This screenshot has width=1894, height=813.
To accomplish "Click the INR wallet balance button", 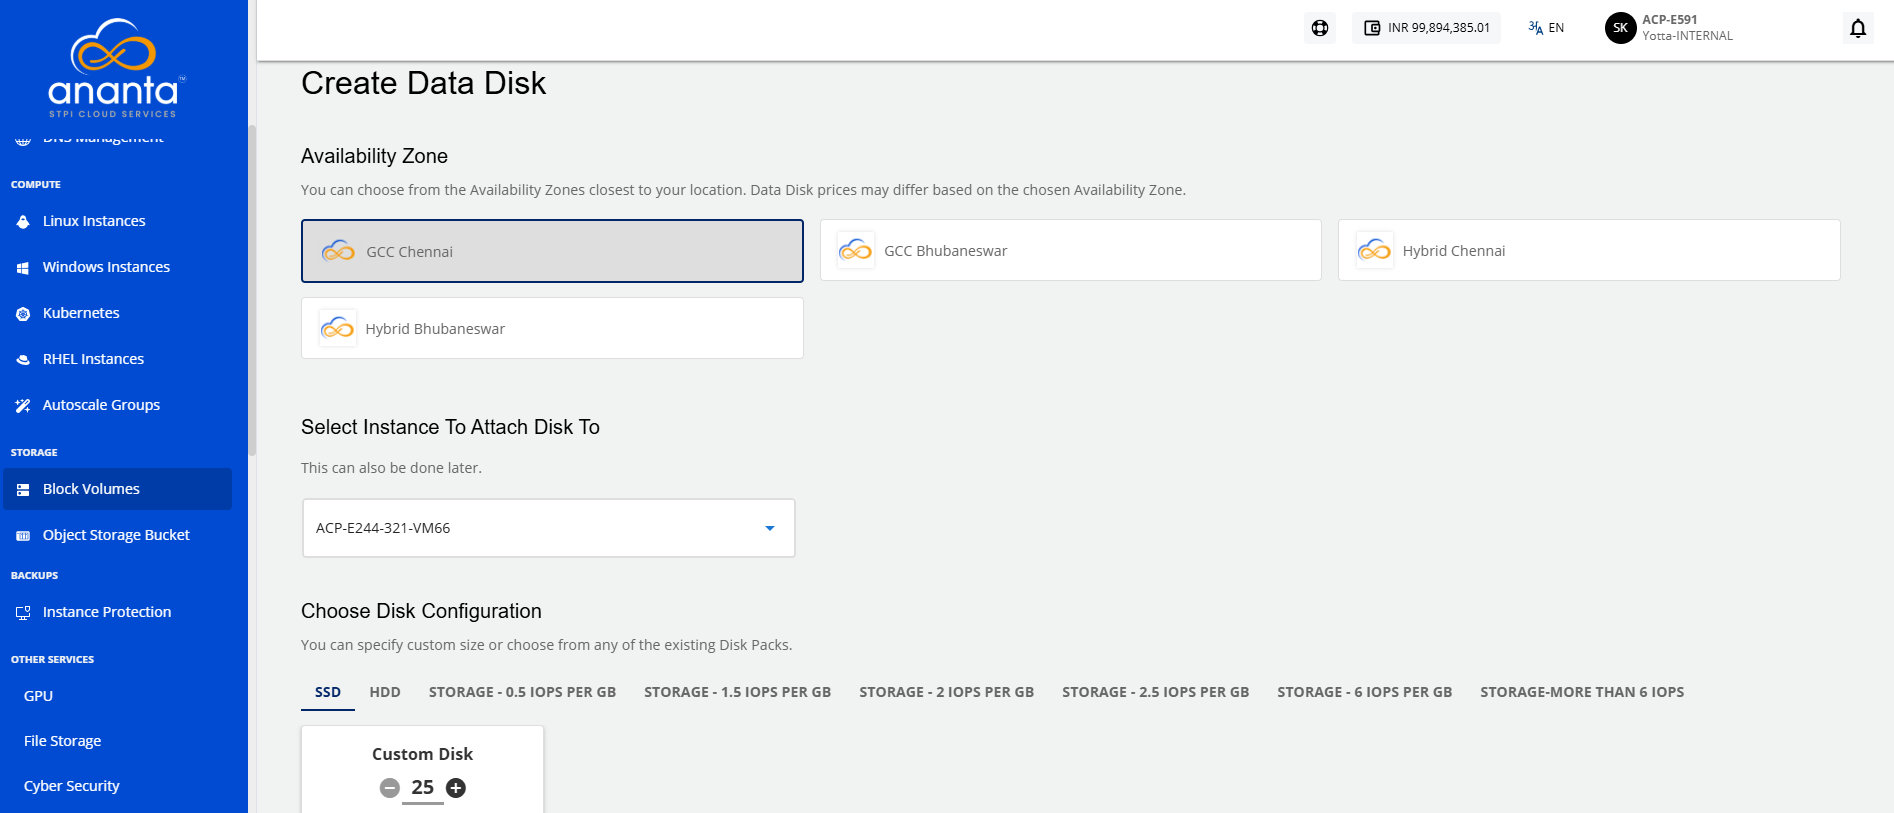I will 1426,28.
